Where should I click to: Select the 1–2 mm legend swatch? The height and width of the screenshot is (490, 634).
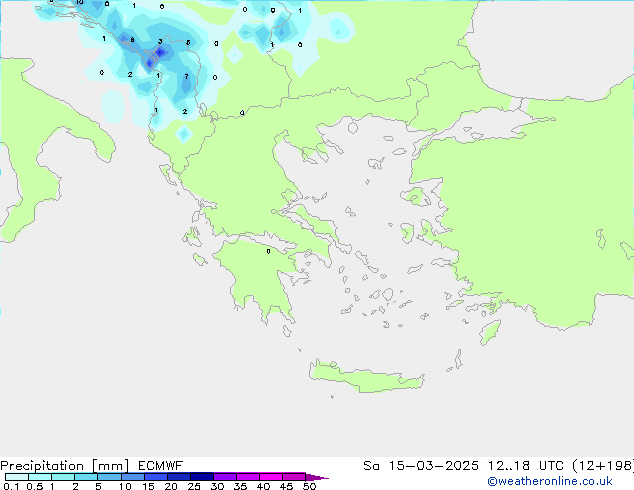point(63,477)
